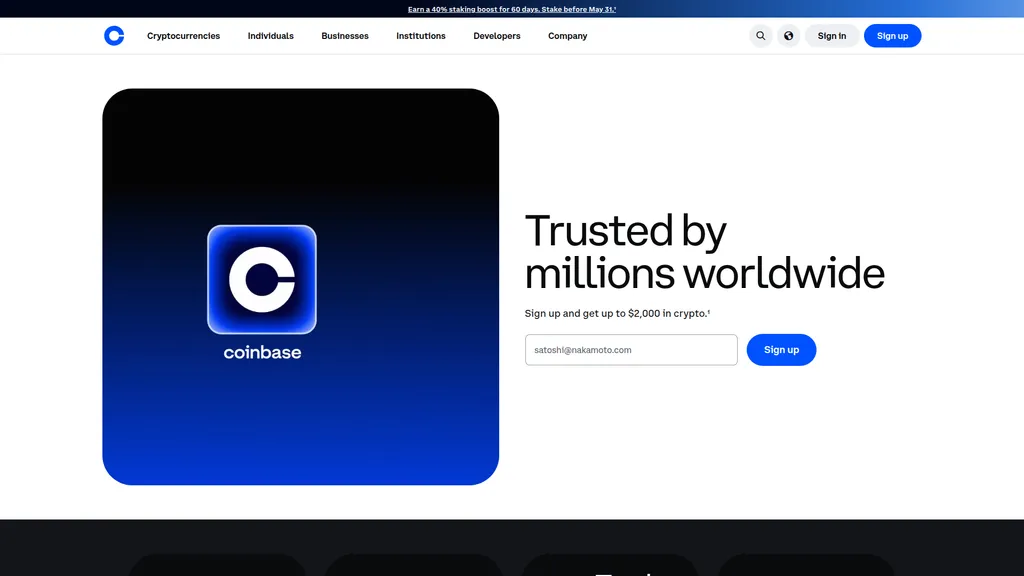Click the Coinbase logo in navbar
Viewport: 1024px width, 576px height.
(114, 36)
